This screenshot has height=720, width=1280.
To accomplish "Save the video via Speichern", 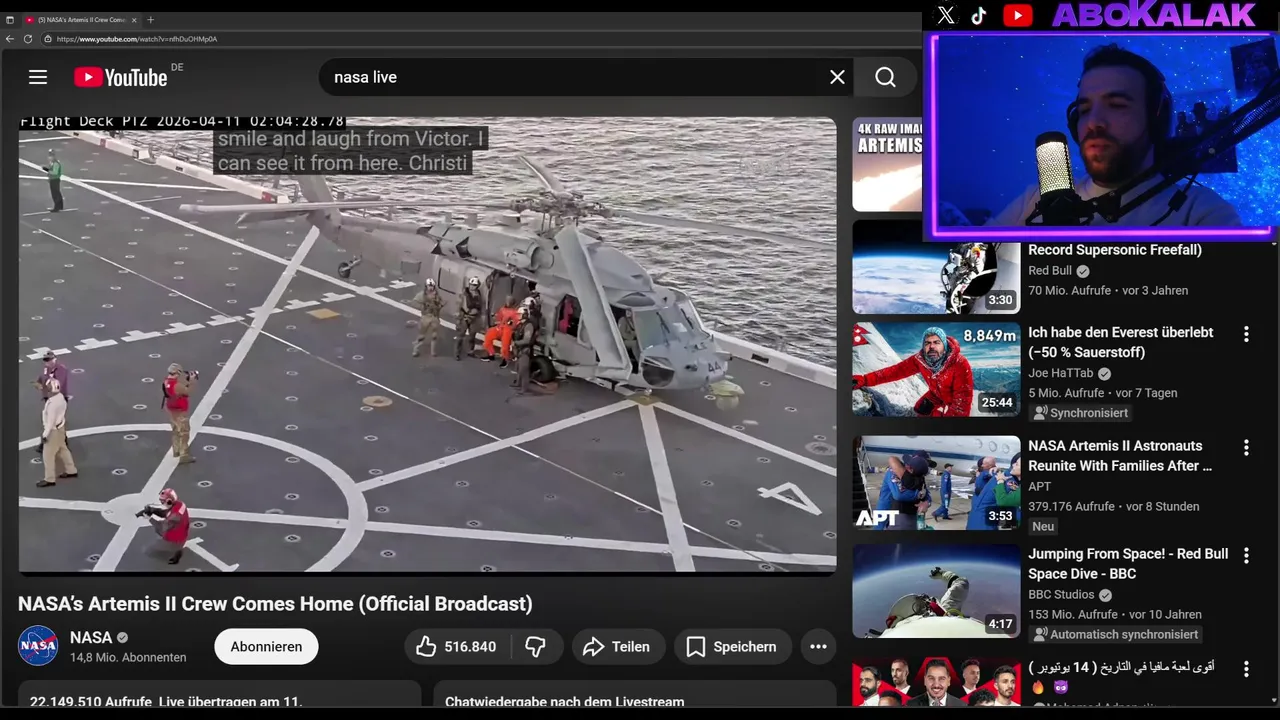I will [x=732, y=647].
